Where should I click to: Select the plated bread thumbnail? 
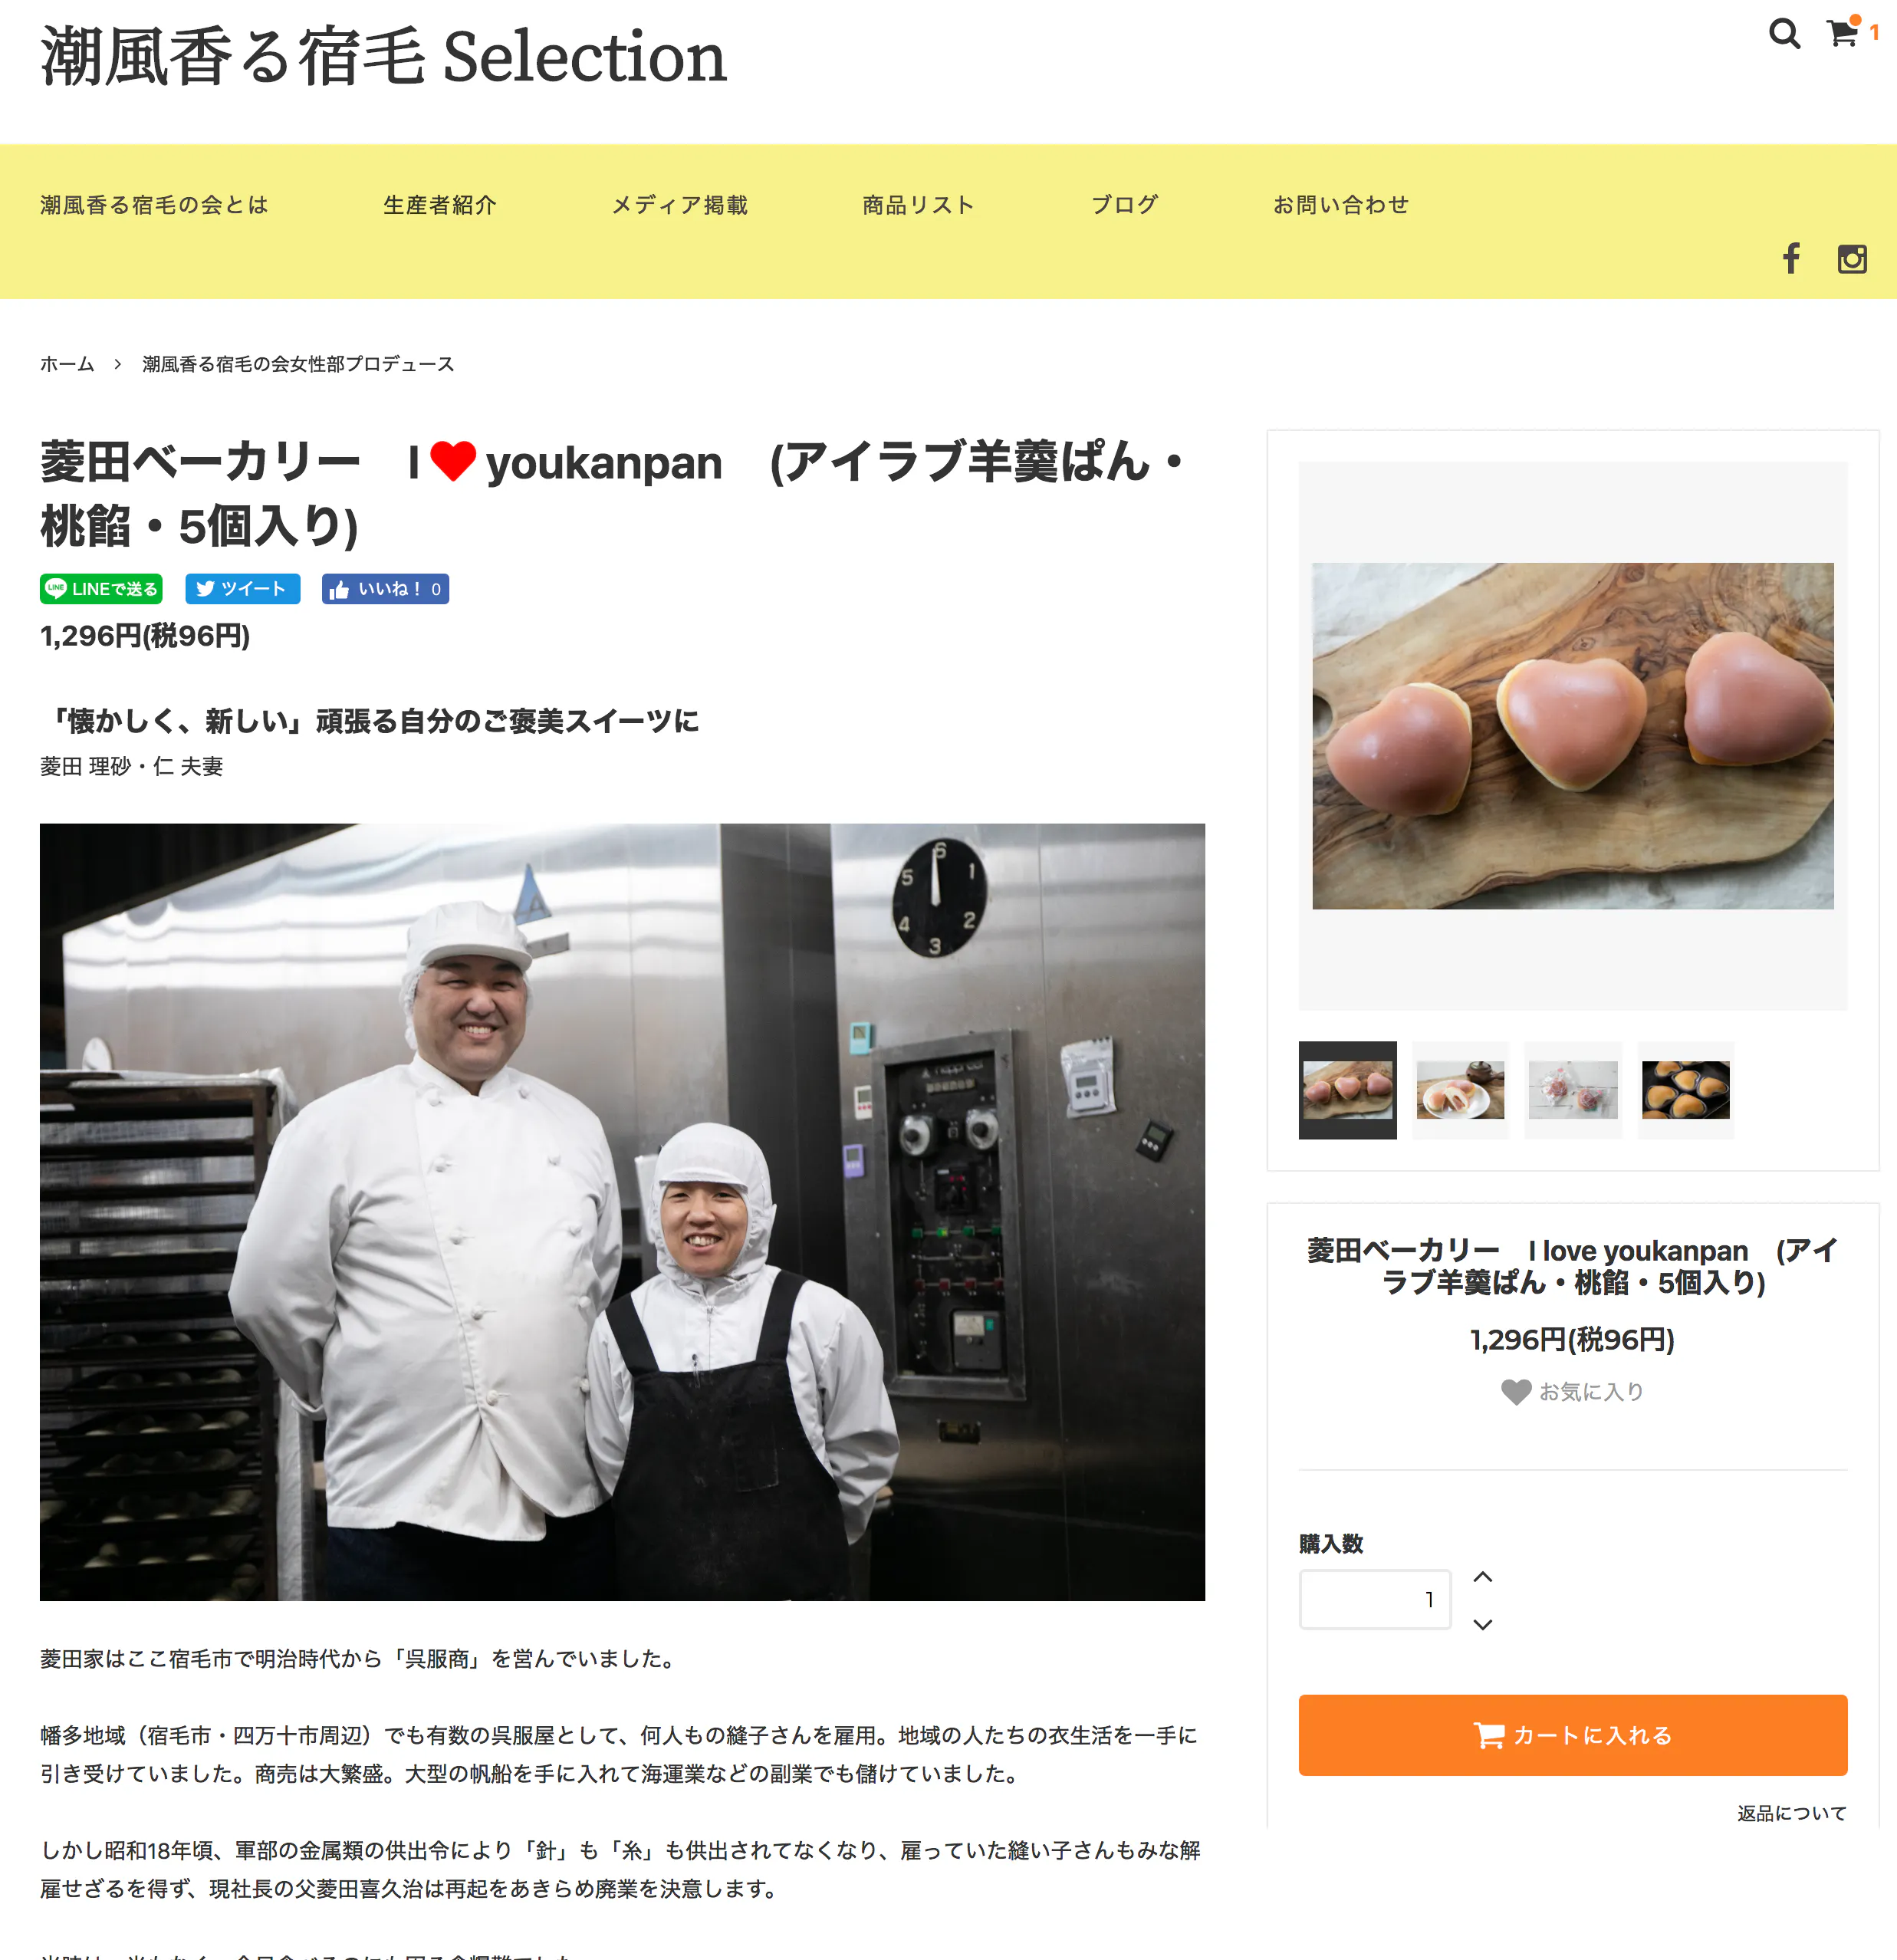pyautogui.click(x=1460, y=1090)
